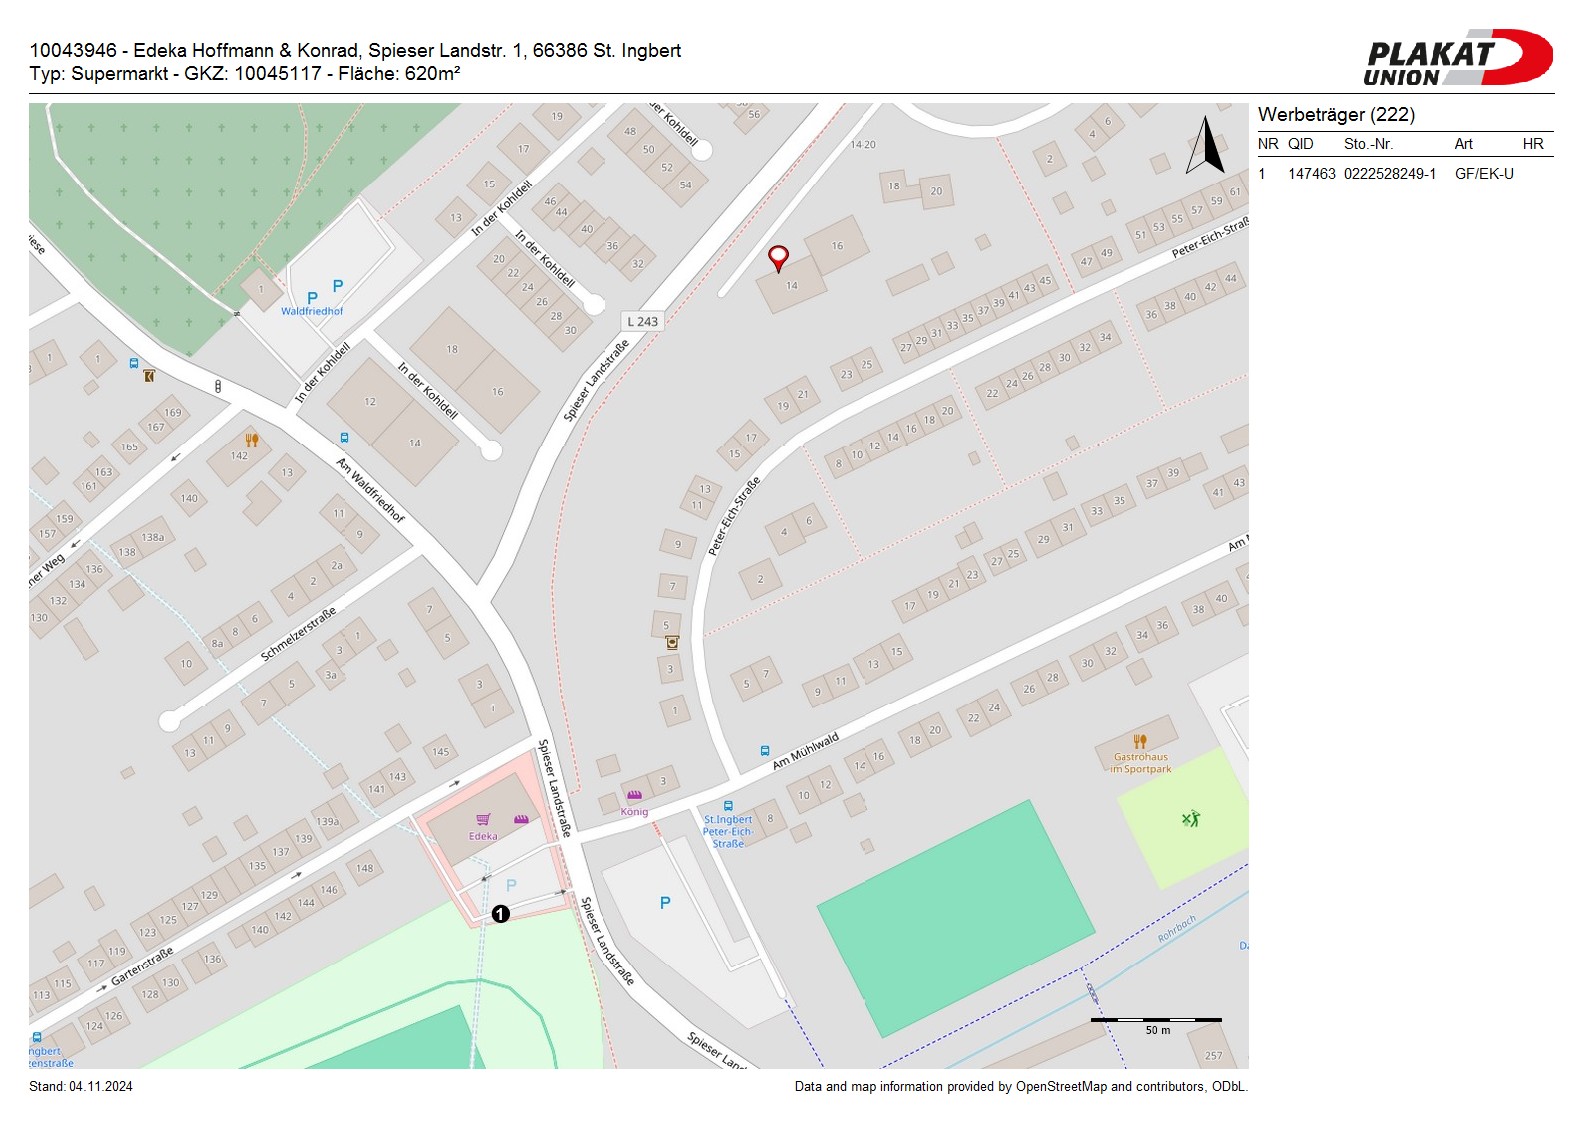Screen dimensions: 1587x1123
Task: Click the red location pin near building 14
Action: pyautogui.click(x=778, y=258)
